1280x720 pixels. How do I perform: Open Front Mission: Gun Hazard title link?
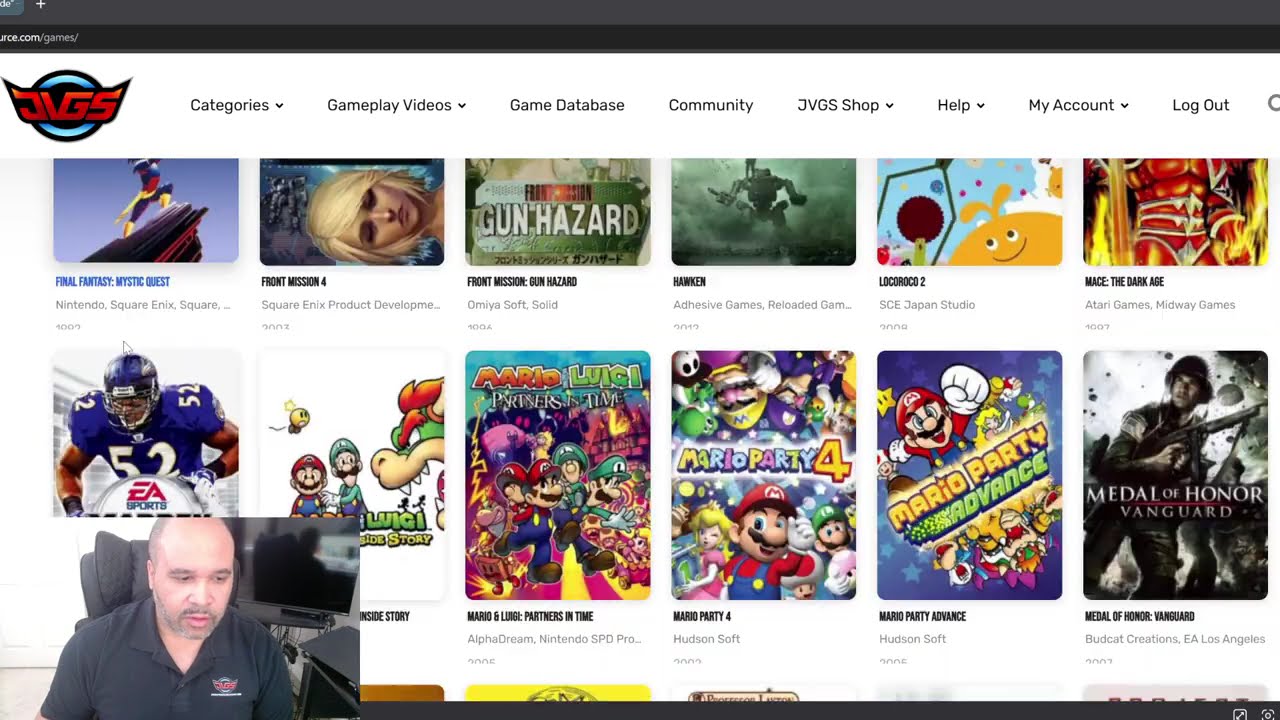522,282
